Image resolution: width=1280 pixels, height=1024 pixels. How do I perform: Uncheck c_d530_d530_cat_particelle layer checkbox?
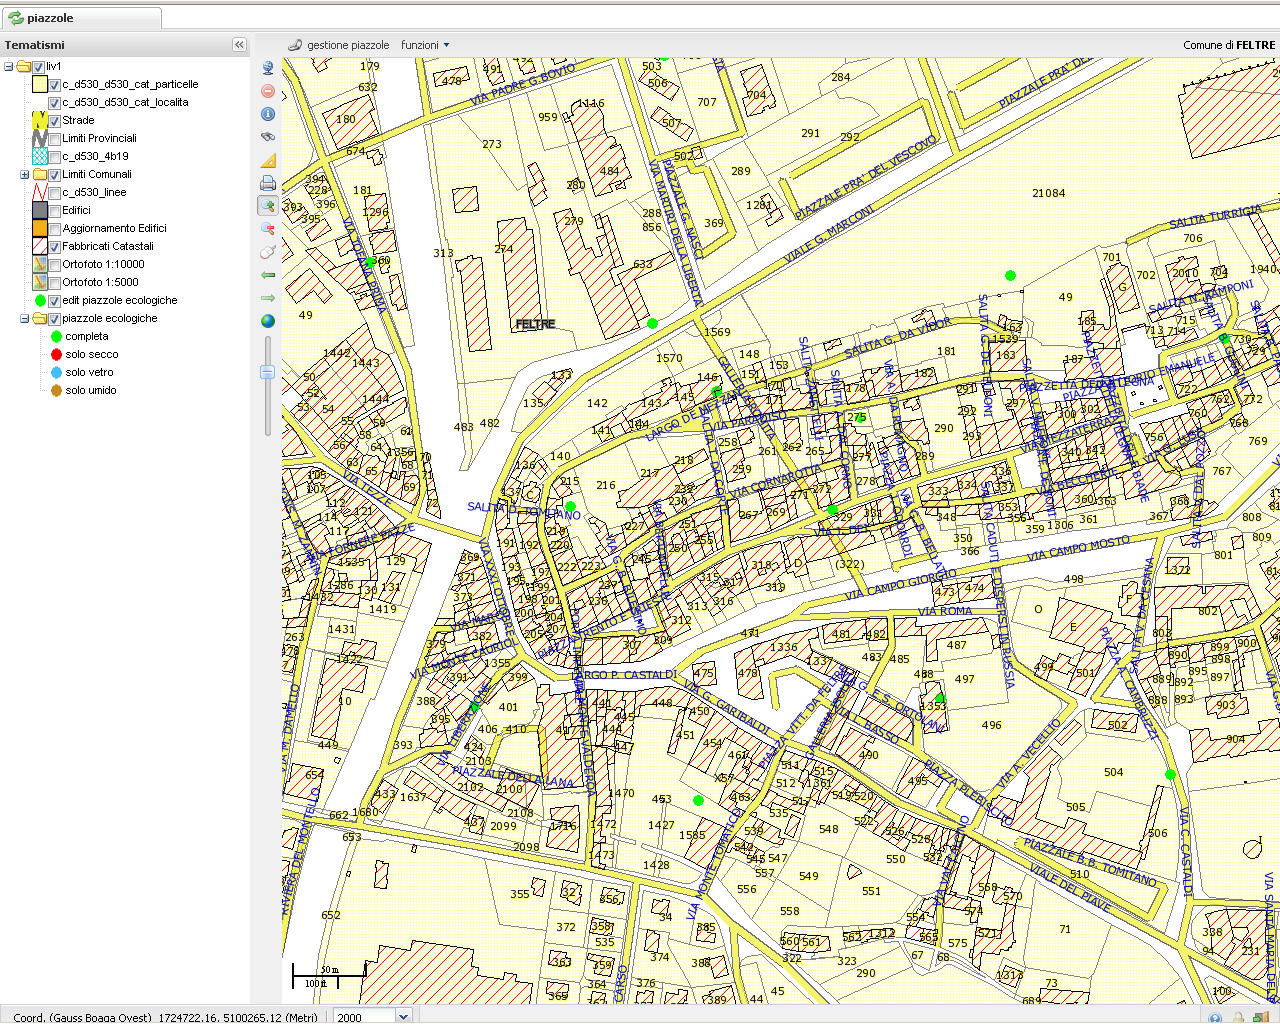[x=55, y=84]
